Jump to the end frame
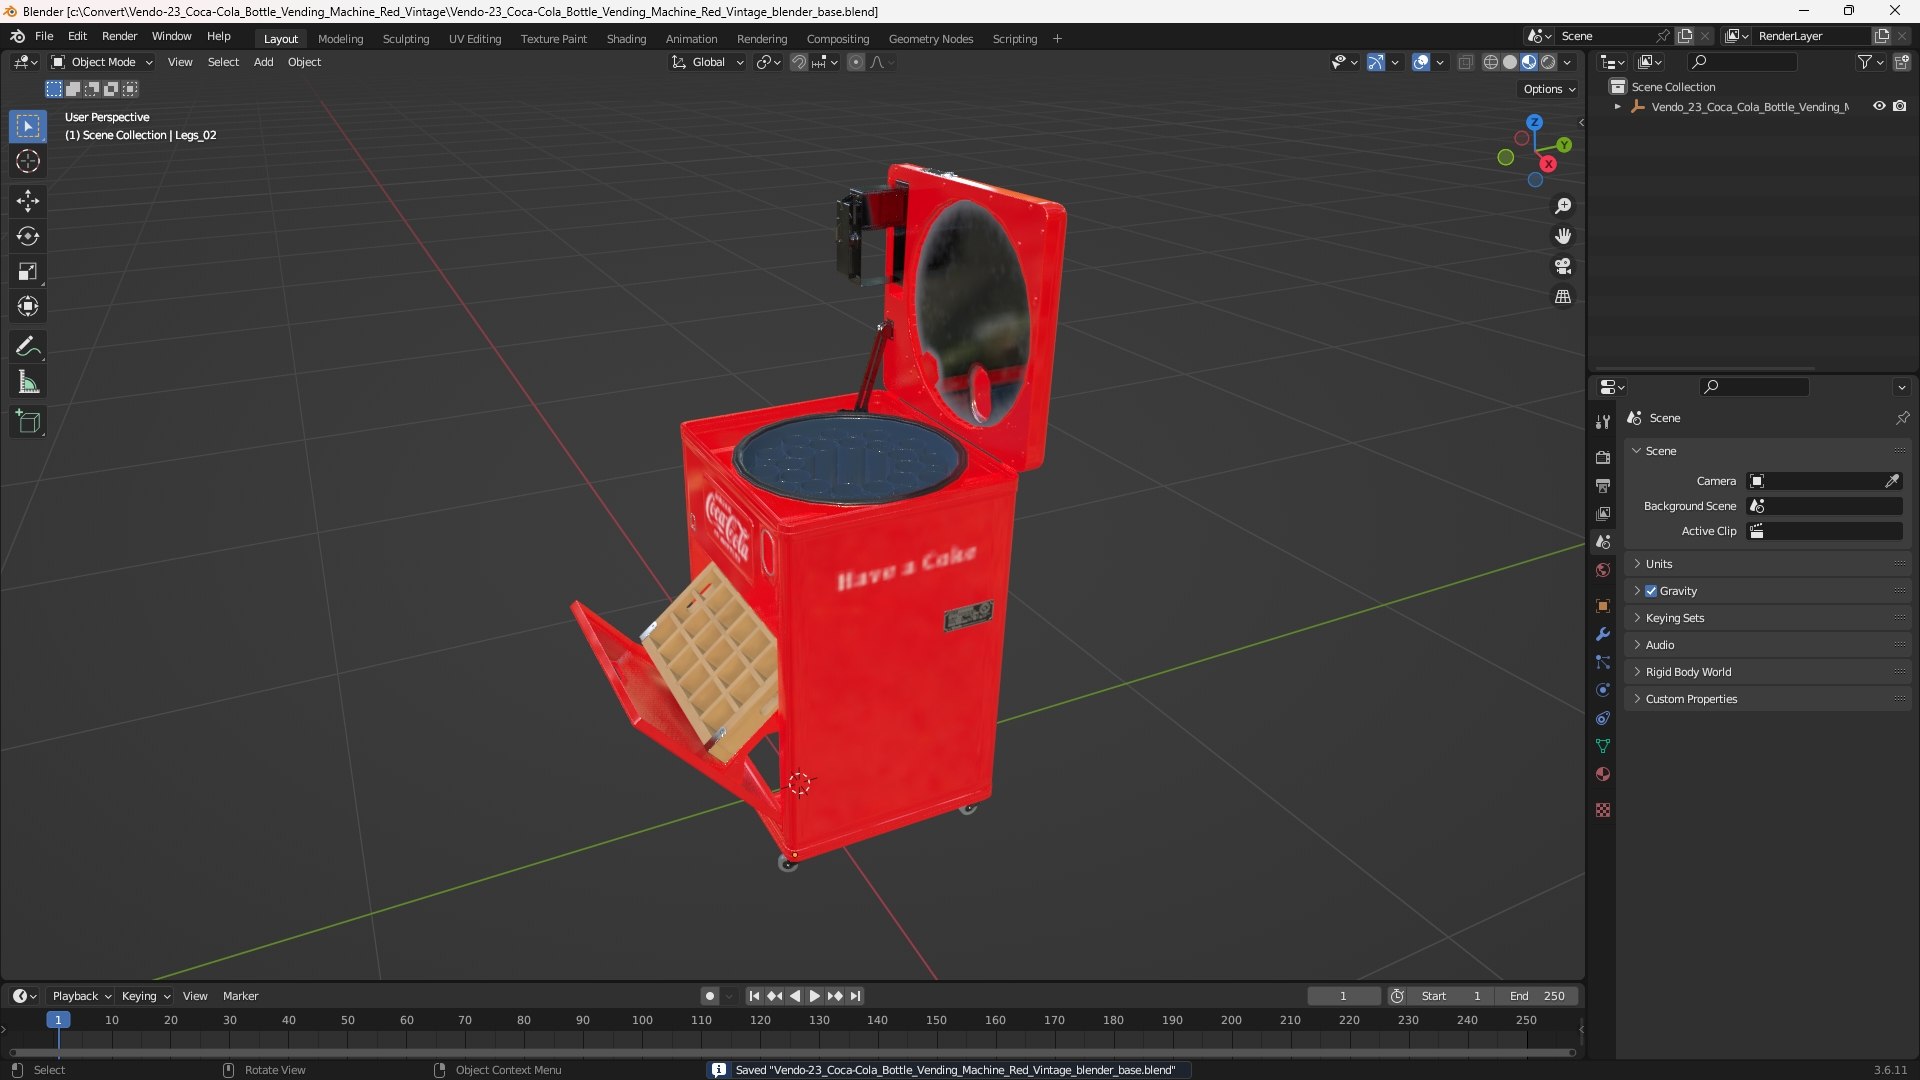 pos(856,996)
